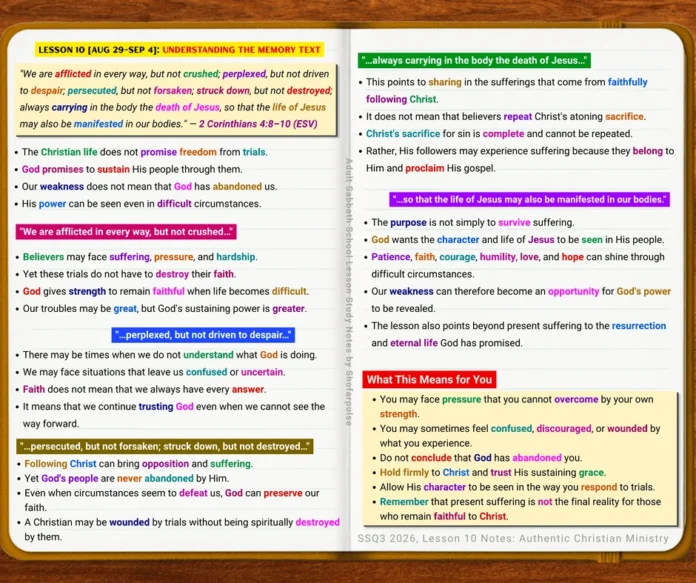Click the line 'The purpose is not simply to survive suffering.'

473,222
